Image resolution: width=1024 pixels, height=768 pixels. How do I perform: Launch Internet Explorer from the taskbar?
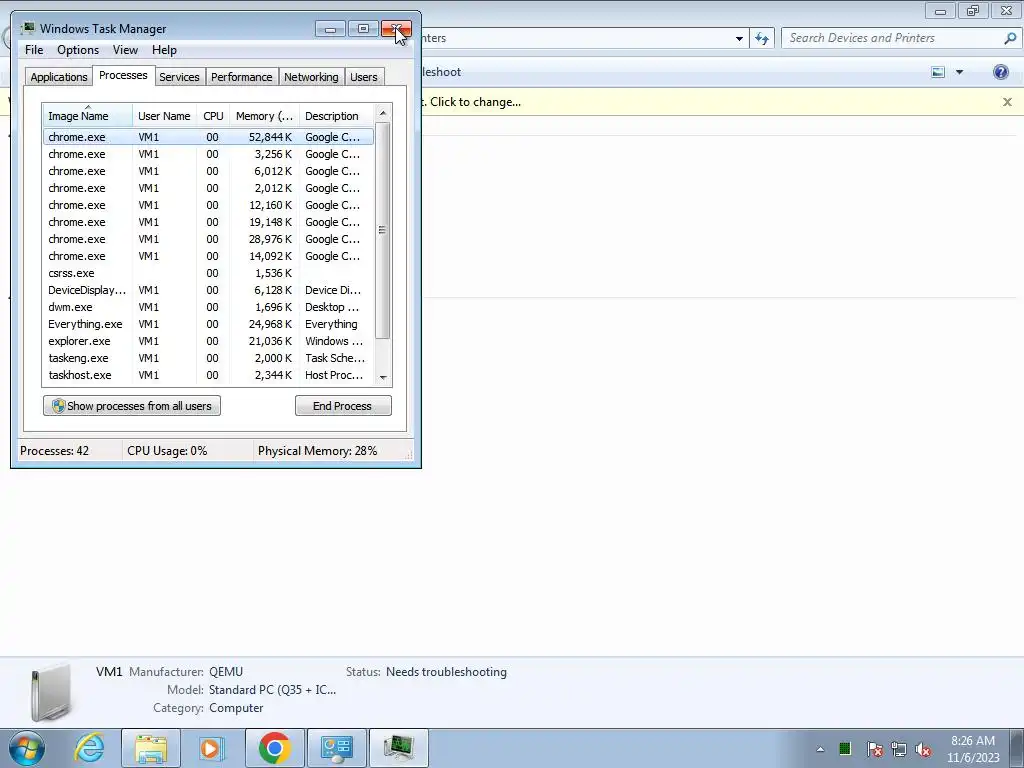[89, 748]
